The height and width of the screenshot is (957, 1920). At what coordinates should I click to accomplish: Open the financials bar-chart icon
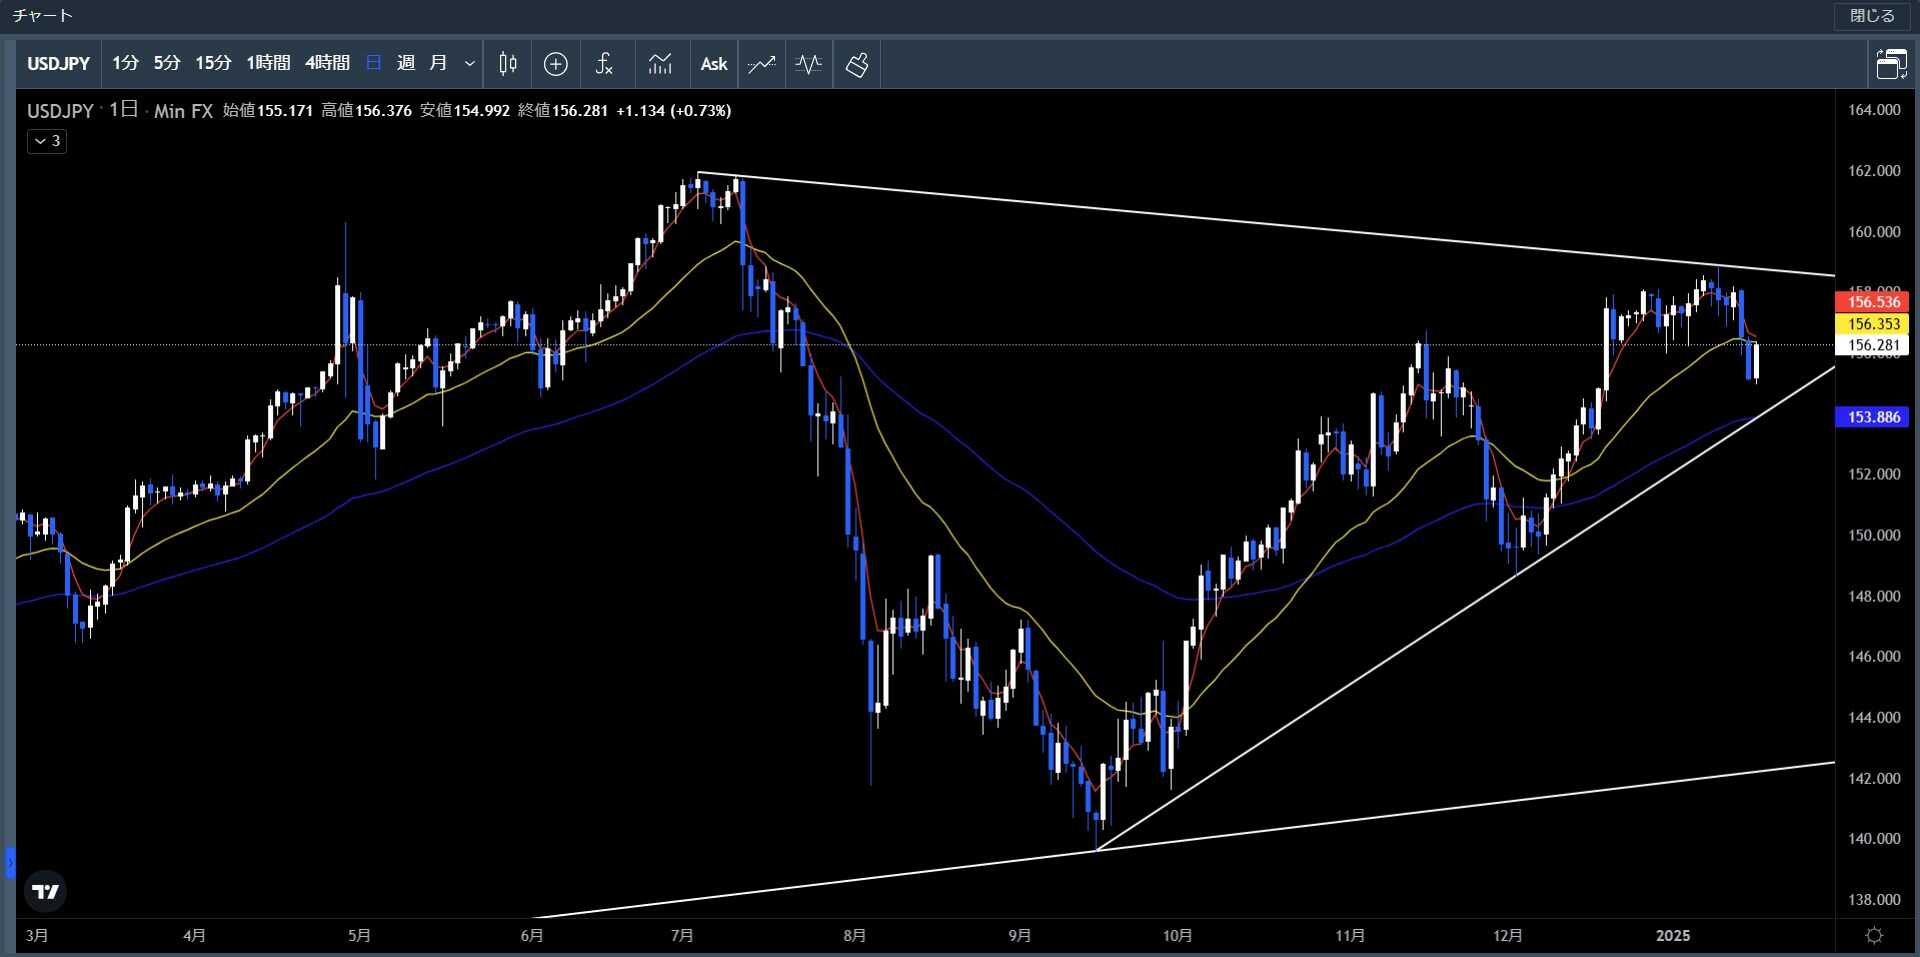coord(660,64)
